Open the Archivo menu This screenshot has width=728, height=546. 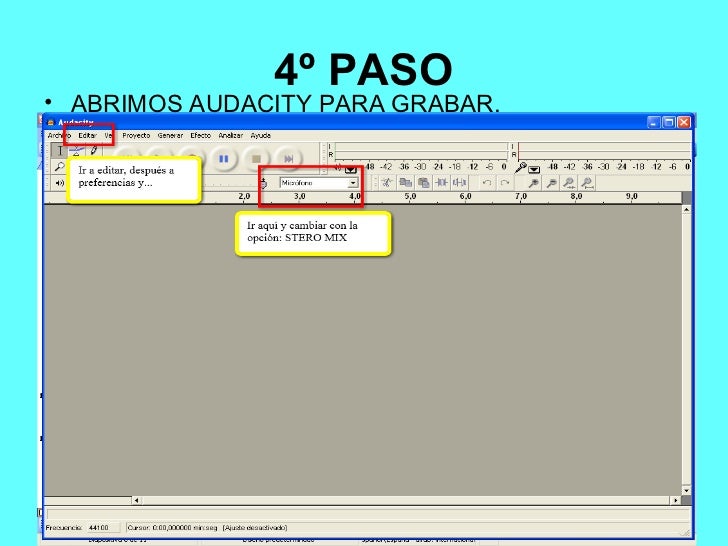59,136
